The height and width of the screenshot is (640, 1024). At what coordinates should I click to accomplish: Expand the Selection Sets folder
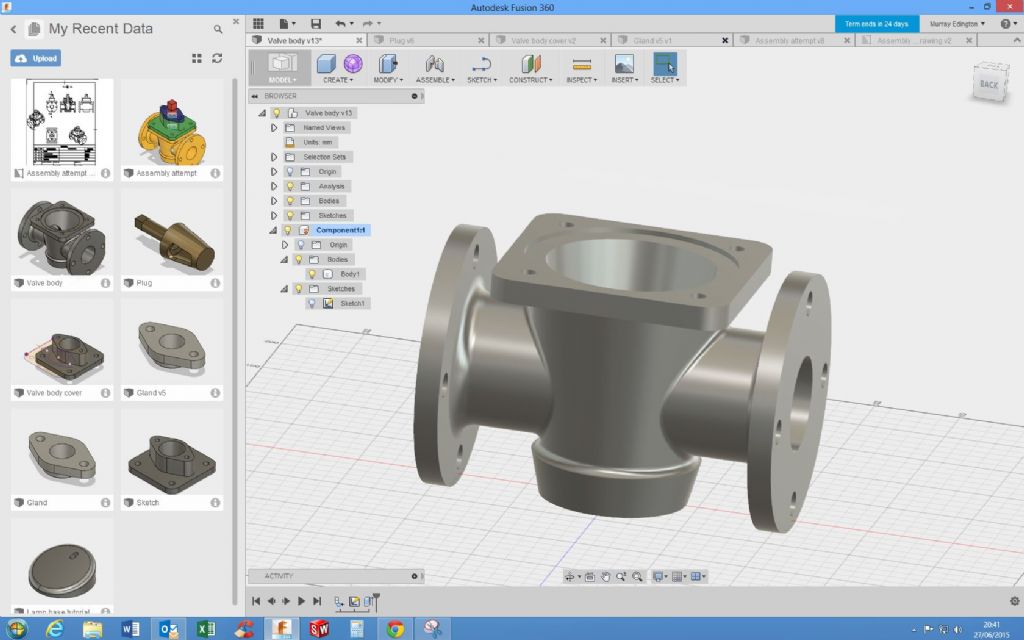click(x=274, y=157)
